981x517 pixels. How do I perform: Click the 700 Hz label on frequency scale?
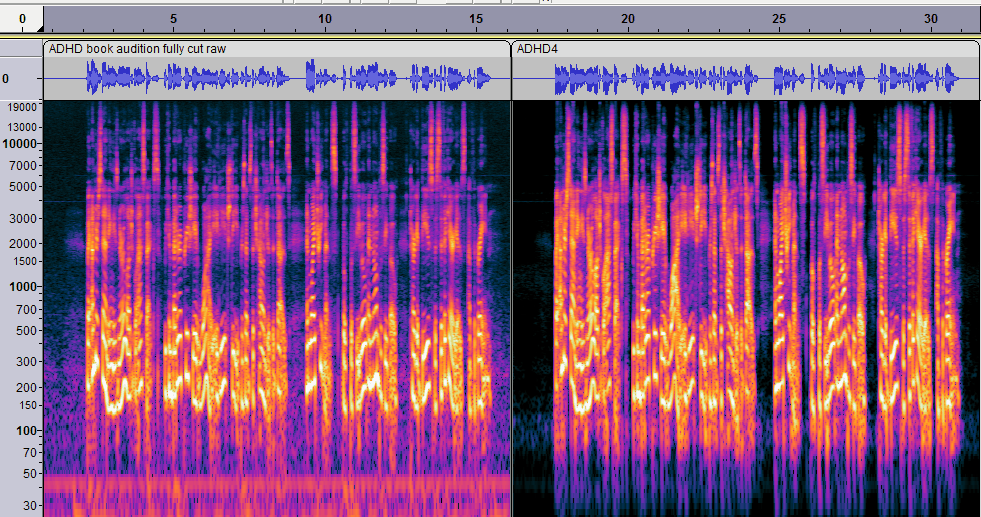[27, 310]
